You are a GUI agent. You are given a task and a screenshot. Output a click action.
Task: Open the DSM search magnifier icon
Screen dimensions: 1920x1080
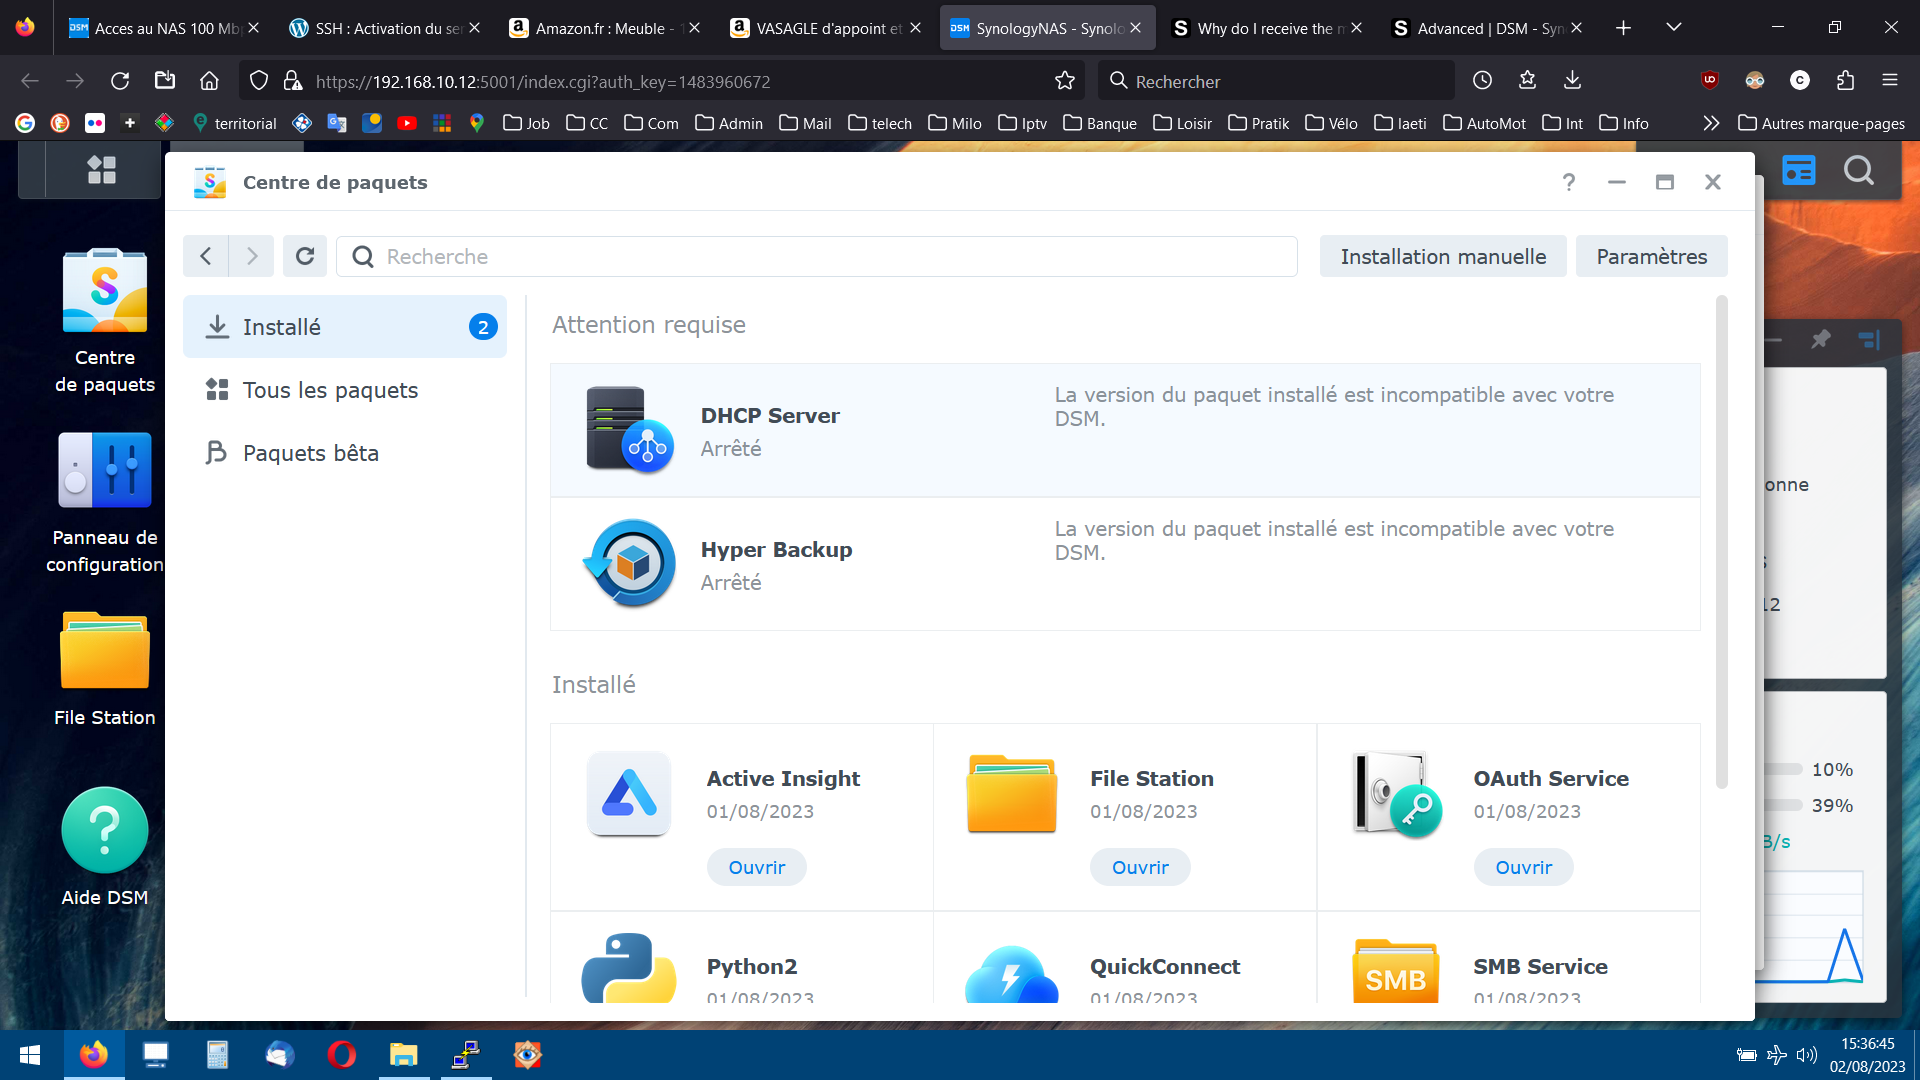[1858, 171]
